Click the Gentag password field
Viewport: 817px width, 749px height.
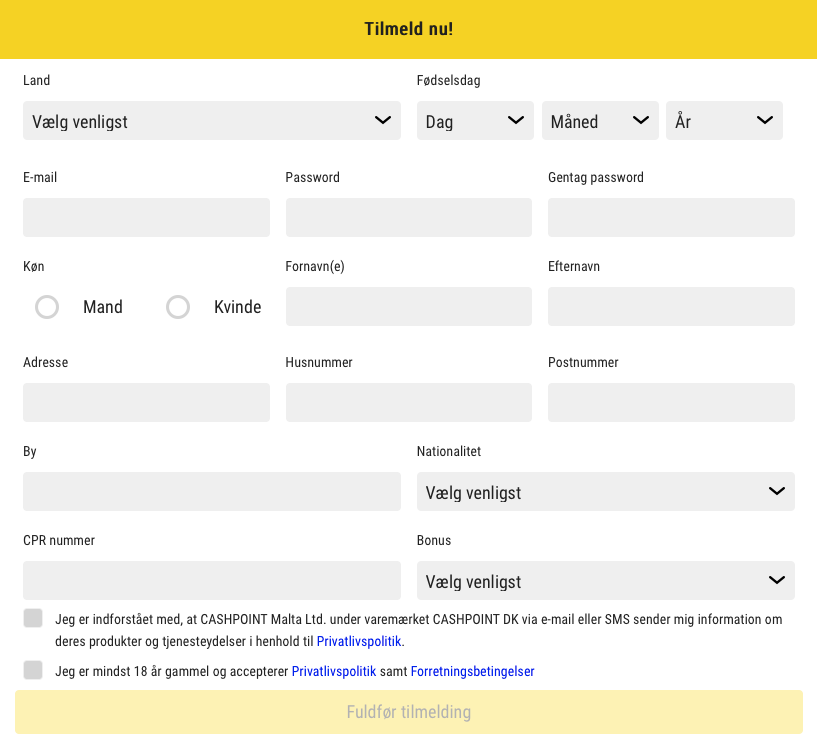(x=671, y=218)
